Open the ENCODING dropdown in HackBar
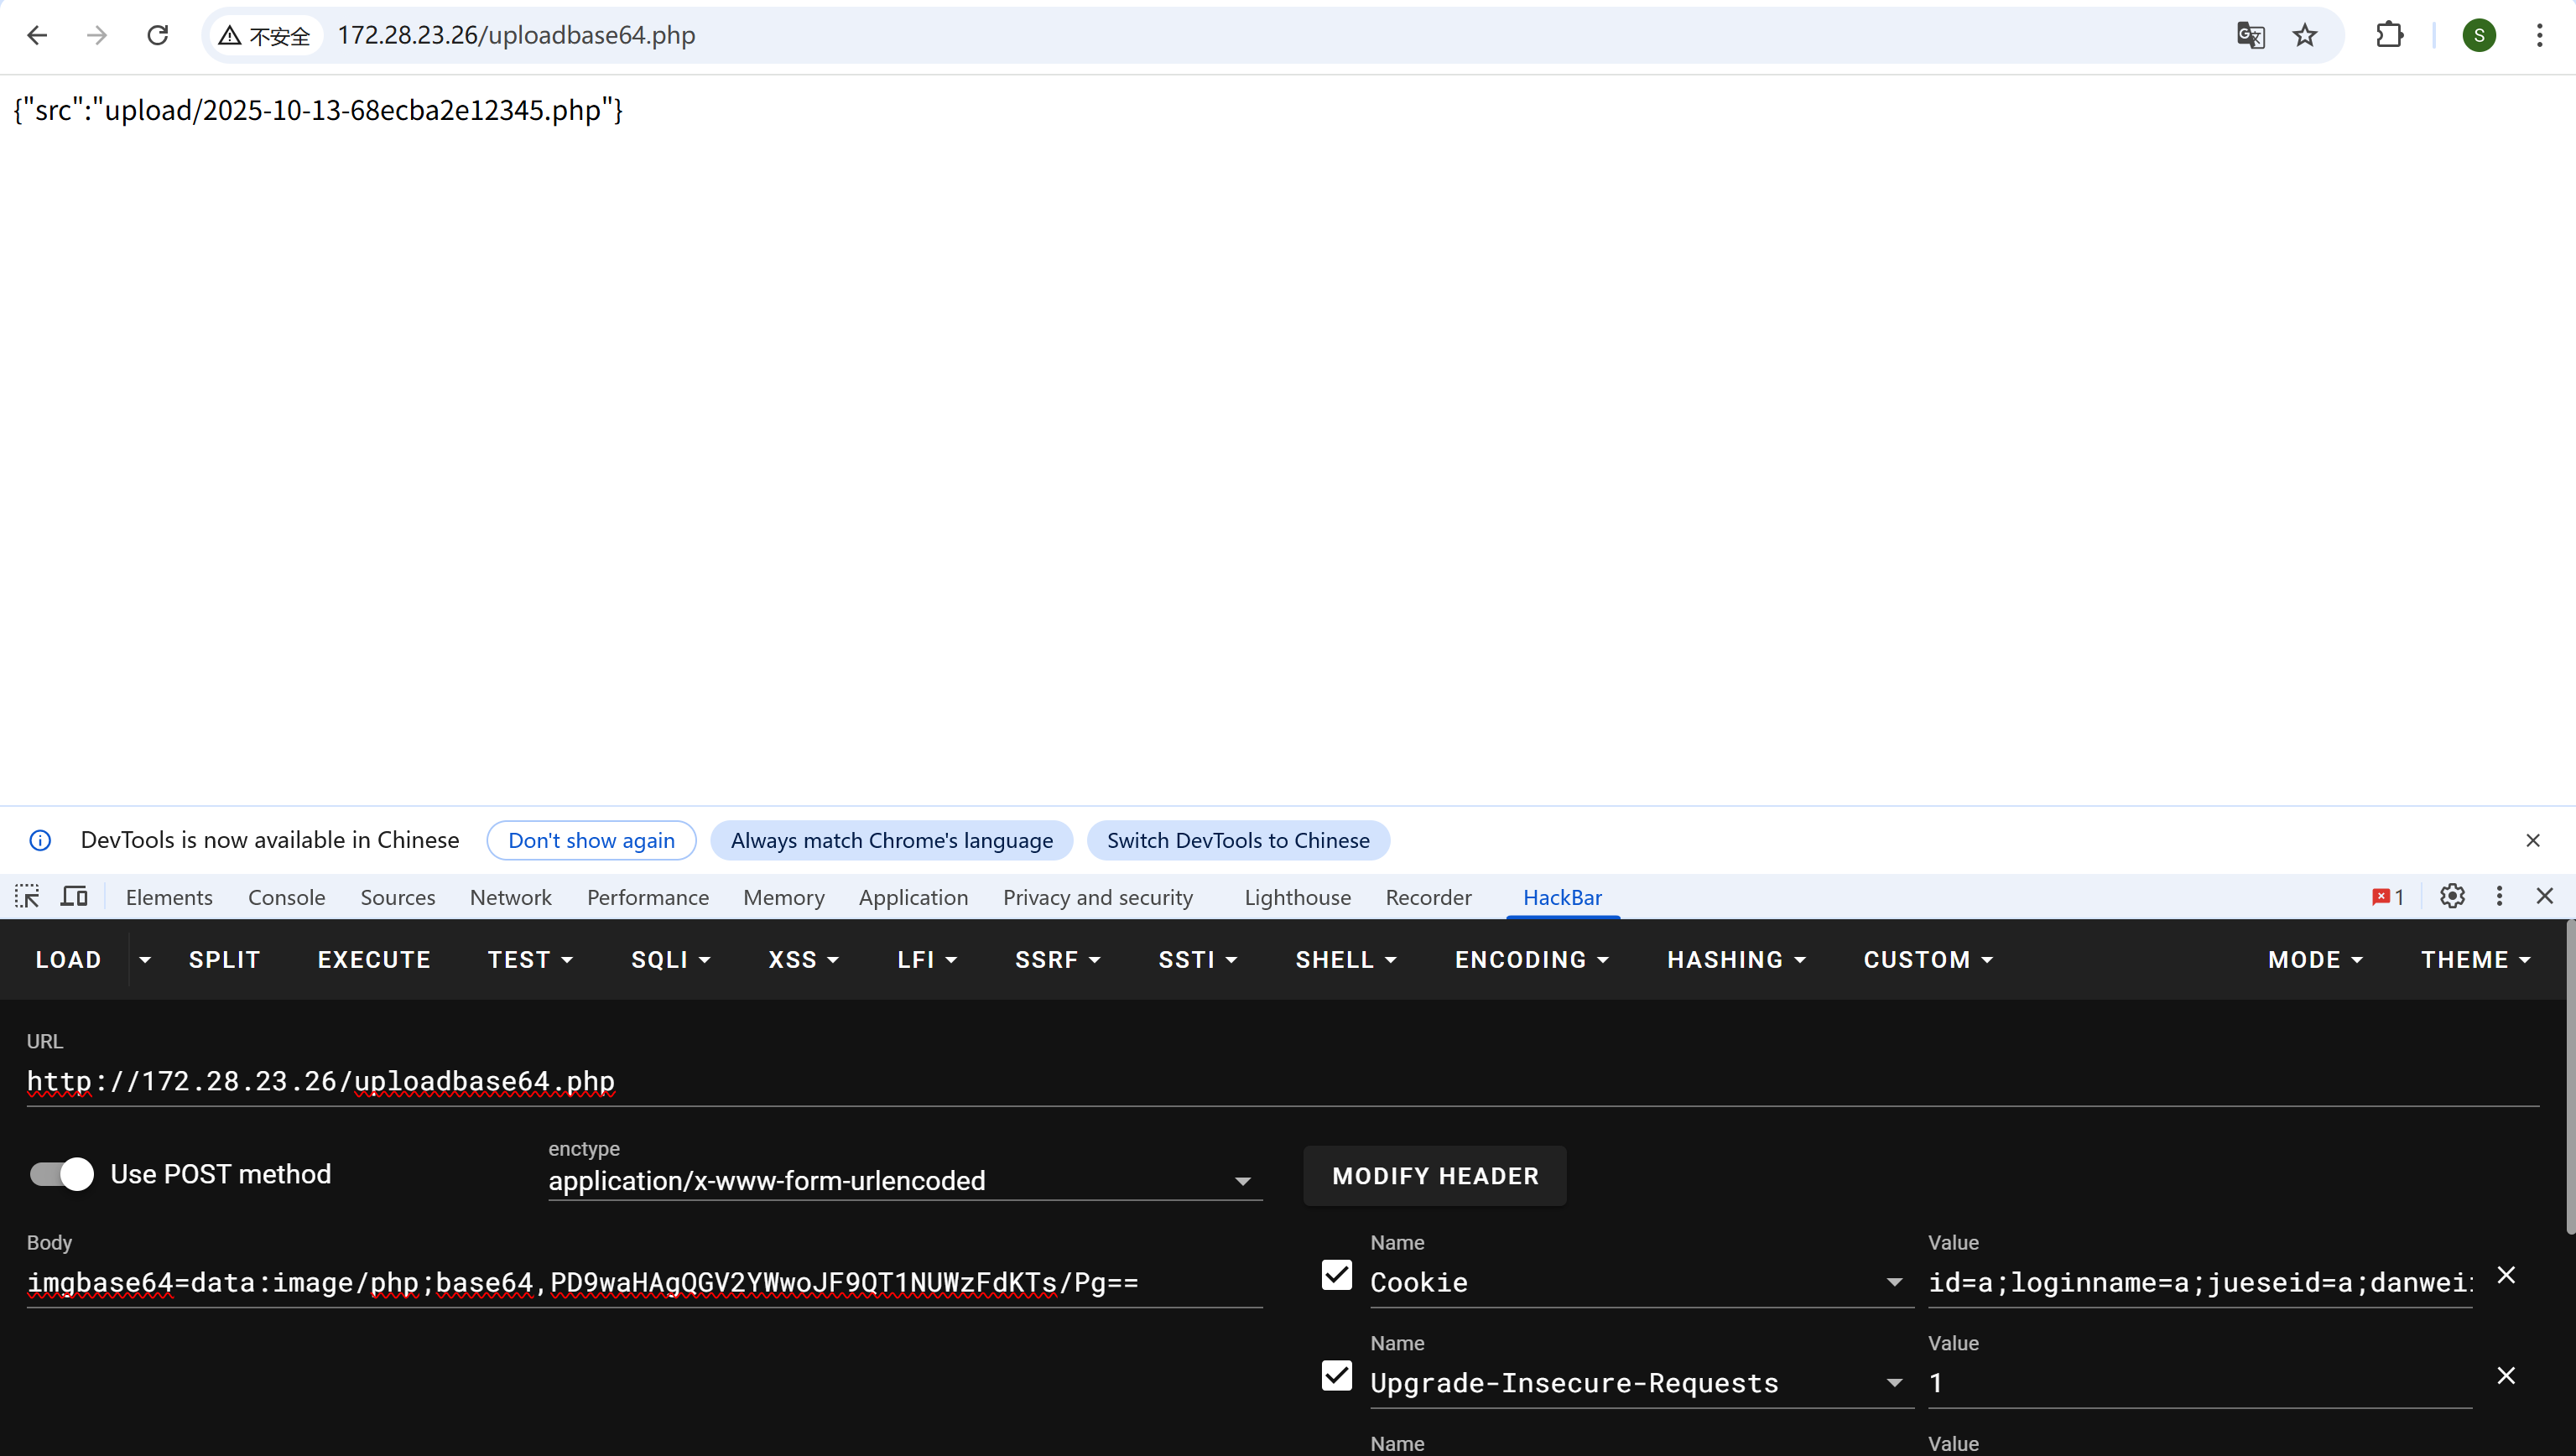Viewport: 2576px width, 1456px height. coord(1531,960)
